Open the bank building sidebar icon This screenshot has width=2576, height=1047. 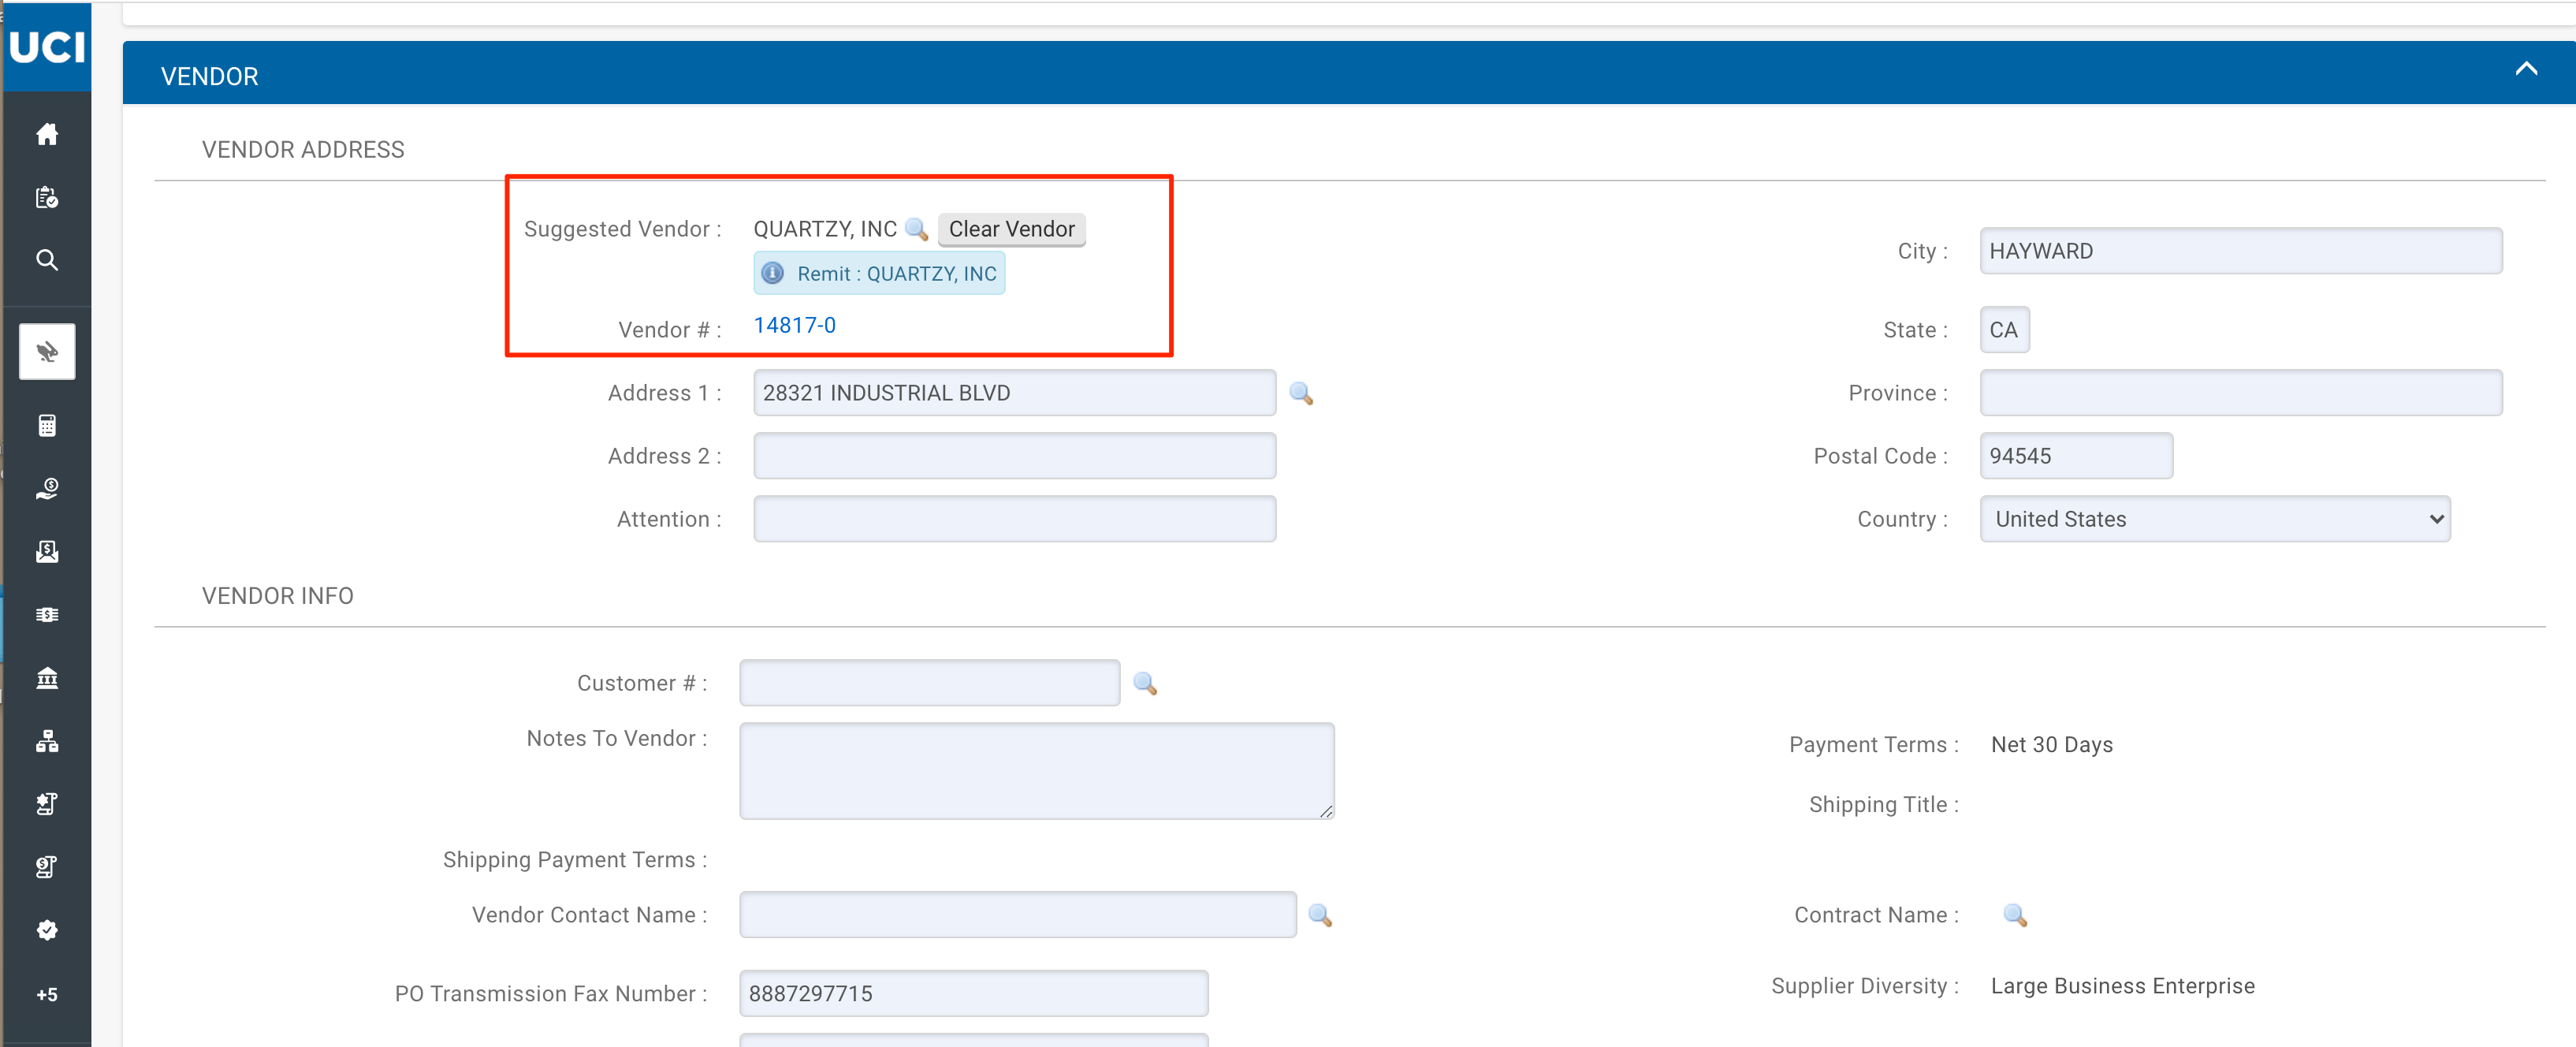[x=47, y=678]
